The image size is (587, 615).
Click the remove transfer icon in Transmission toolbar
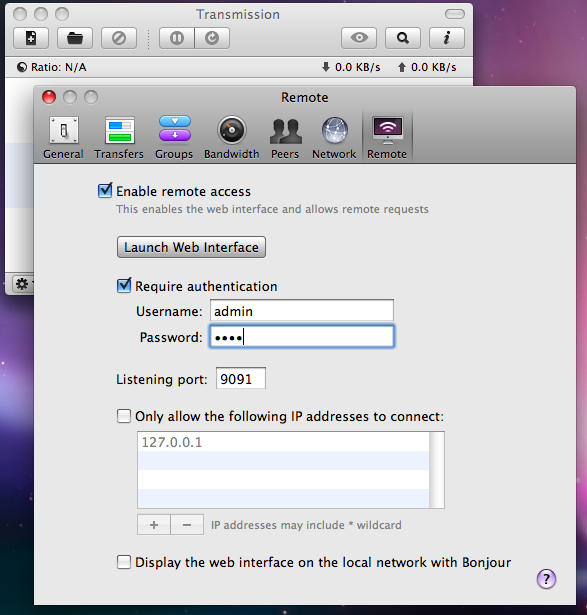pos(119,38)
